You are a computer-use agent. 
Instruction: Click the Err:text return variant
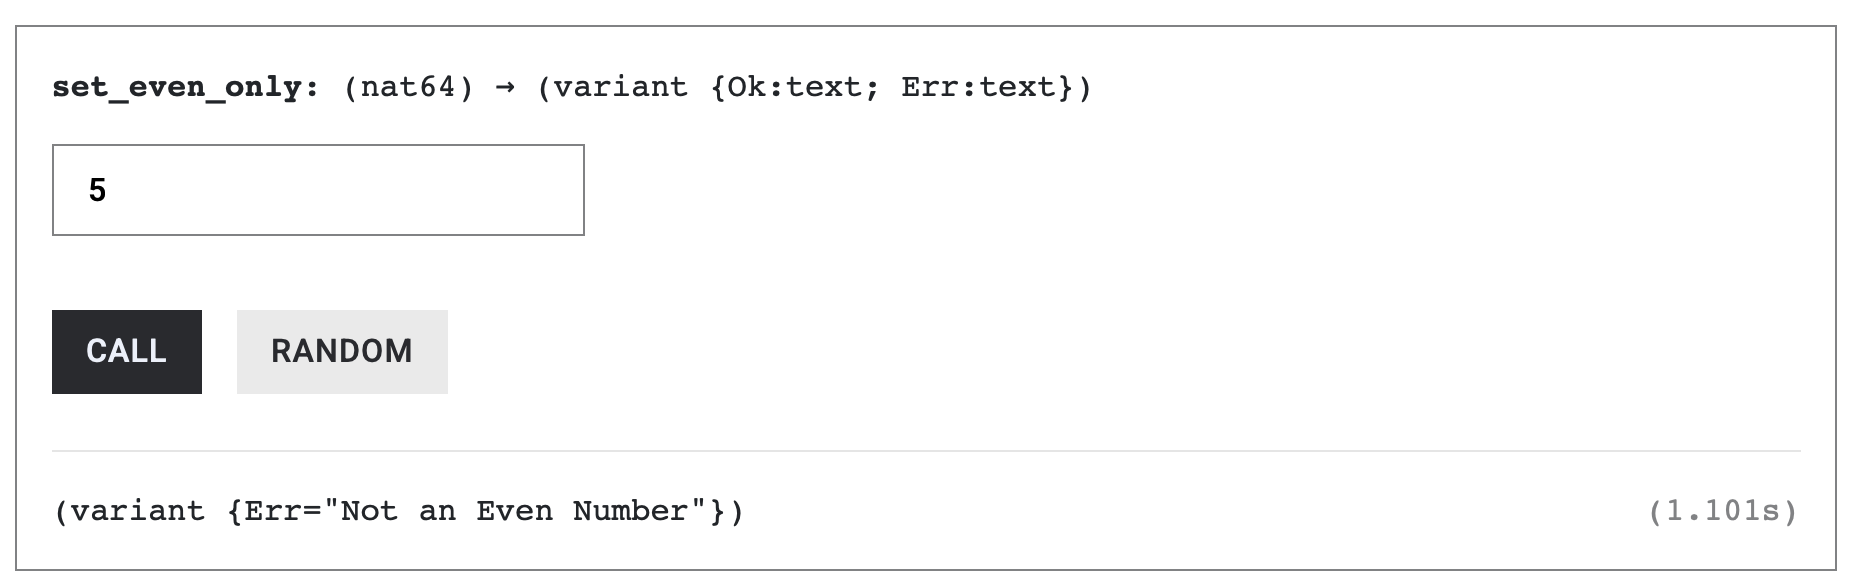(x=978, y=88)
